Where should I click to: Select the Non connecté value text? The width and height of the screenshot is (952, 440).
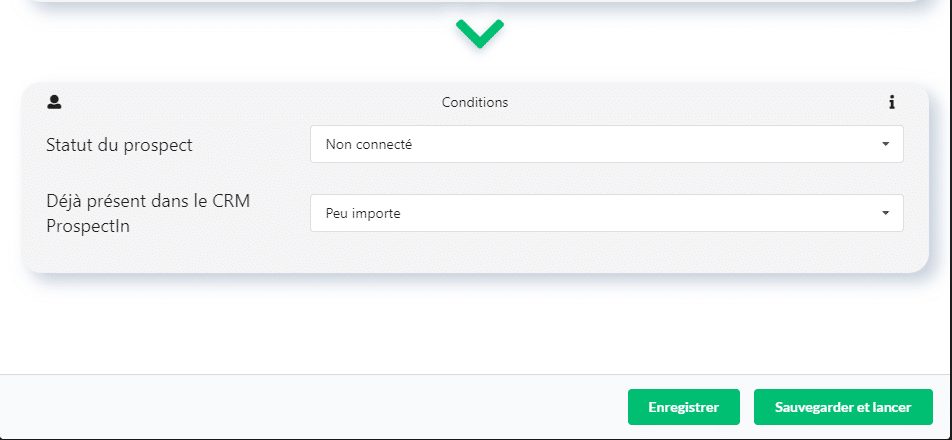[x=369, y=144]
